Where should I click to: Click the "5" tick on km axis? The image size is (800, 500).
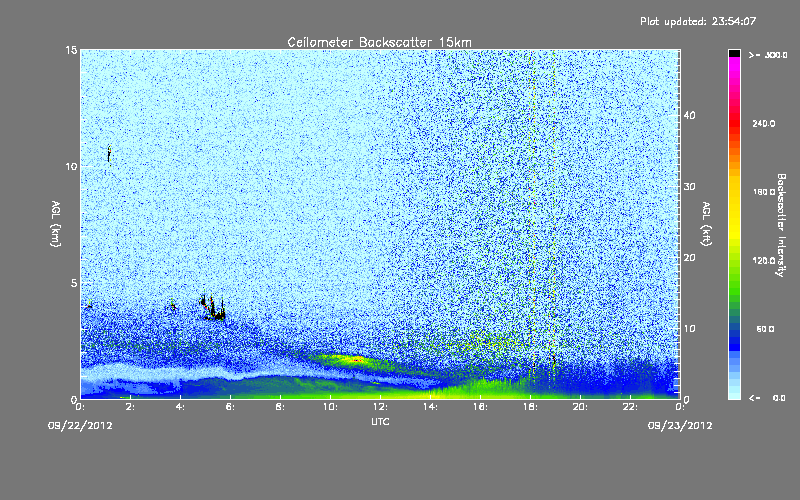(74, 283)
